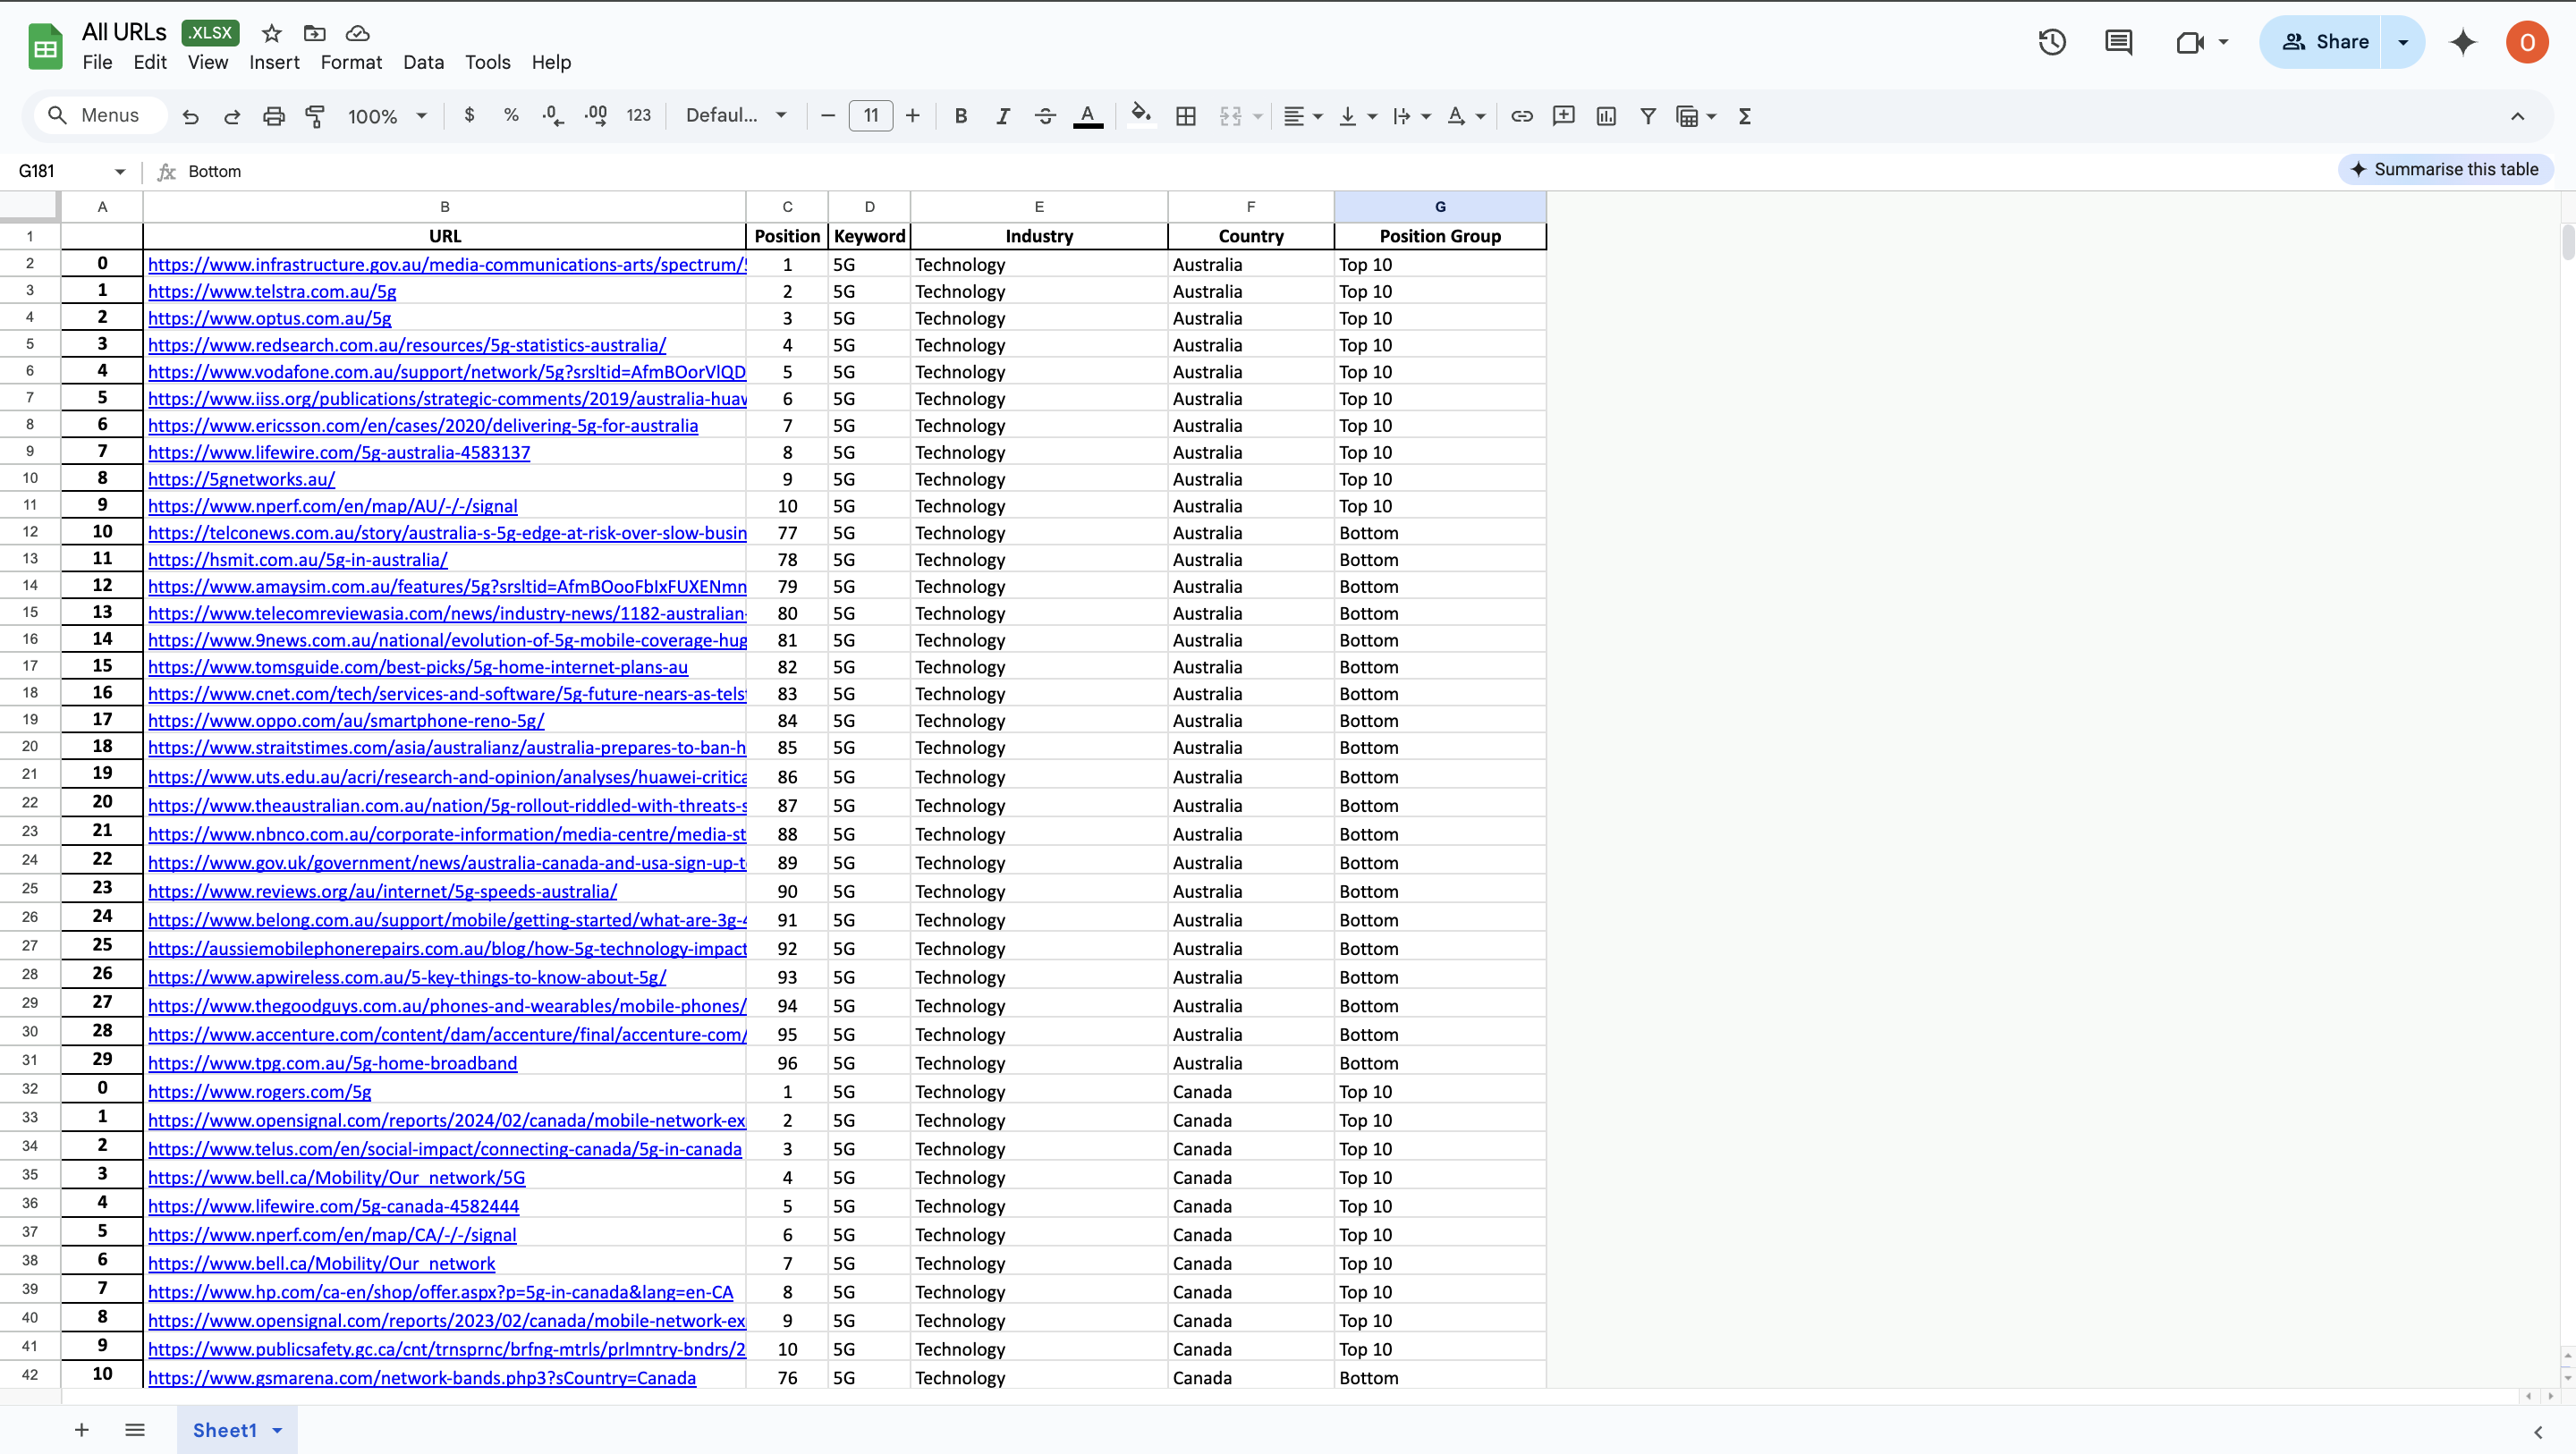Select the Paint format tool

(315, 116)
